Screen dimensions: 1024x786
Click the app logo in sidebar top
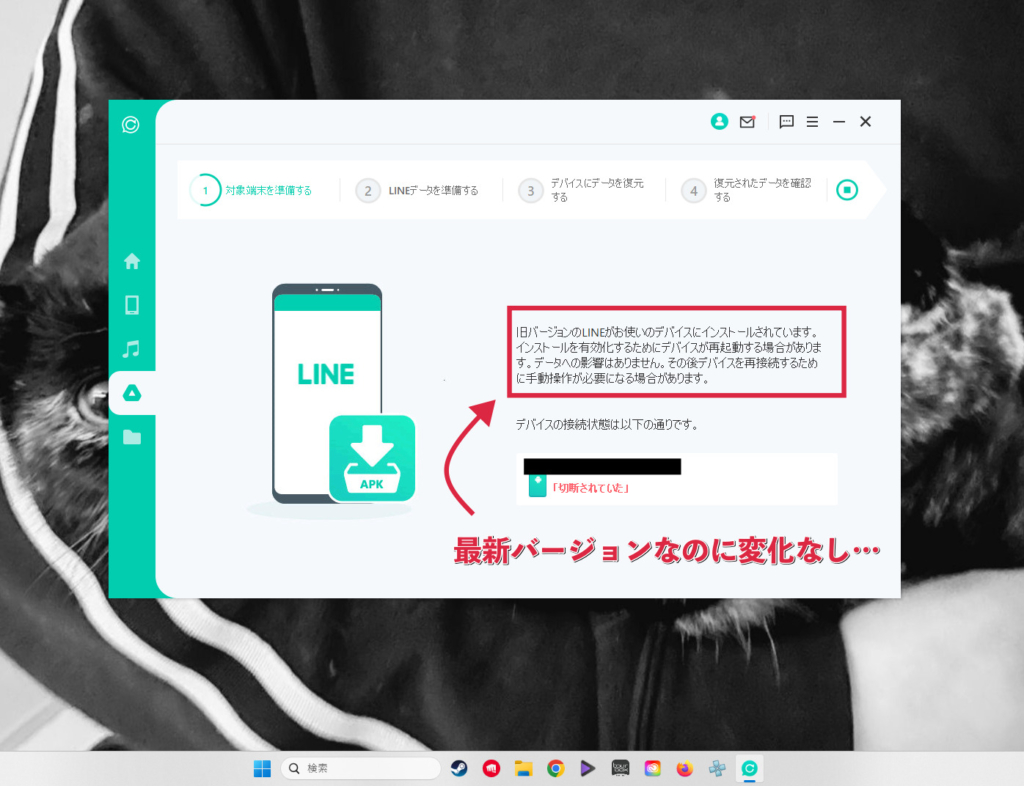pos(131,125)
